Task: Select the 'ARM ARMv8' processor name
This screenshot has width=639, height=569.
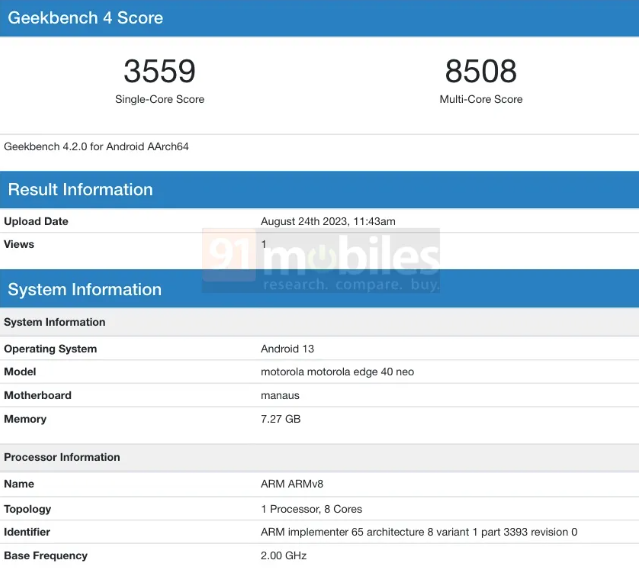Action: pyautogui.click(x=292, y=484)
